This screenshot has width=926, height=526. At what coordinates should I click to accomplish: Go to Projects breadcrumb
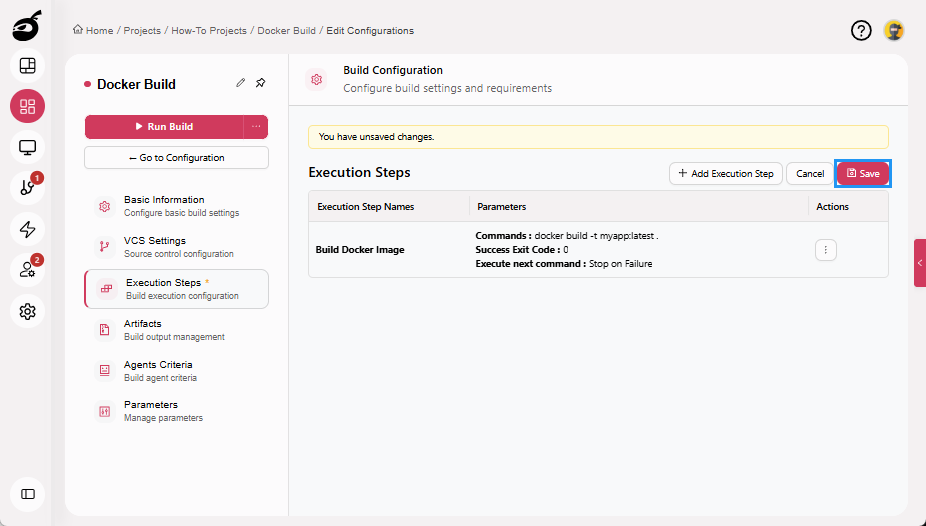point(142,30)
